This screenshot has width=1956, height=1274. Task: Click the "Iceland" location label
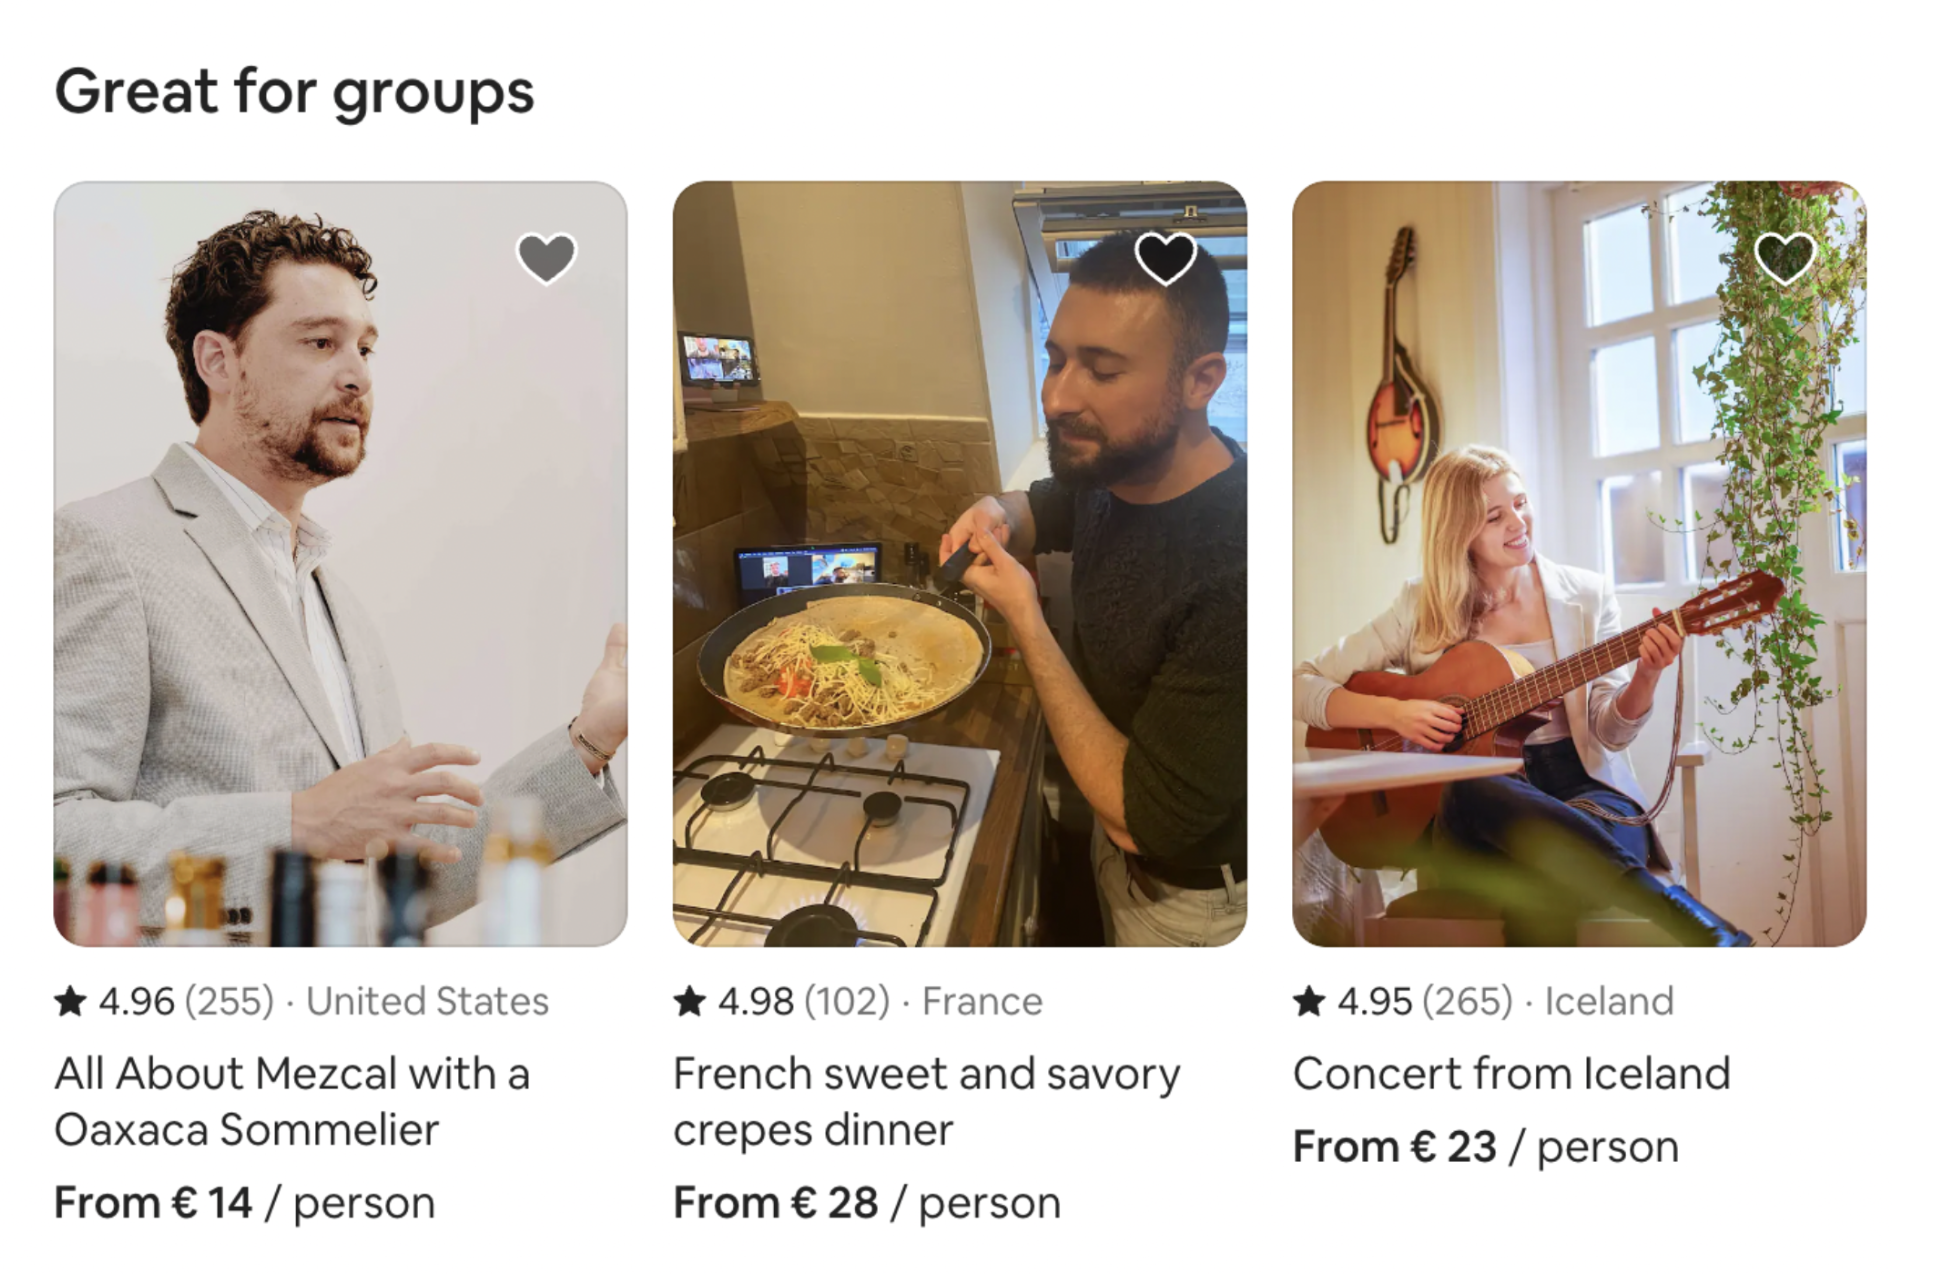[1608, 1001]
